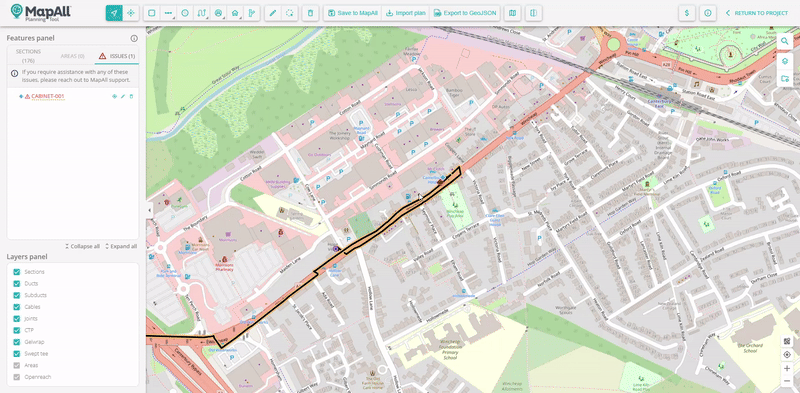Viewport: 800px width, 393px height.
Task: Zoom in on the map
Action: tap(787, 368)
